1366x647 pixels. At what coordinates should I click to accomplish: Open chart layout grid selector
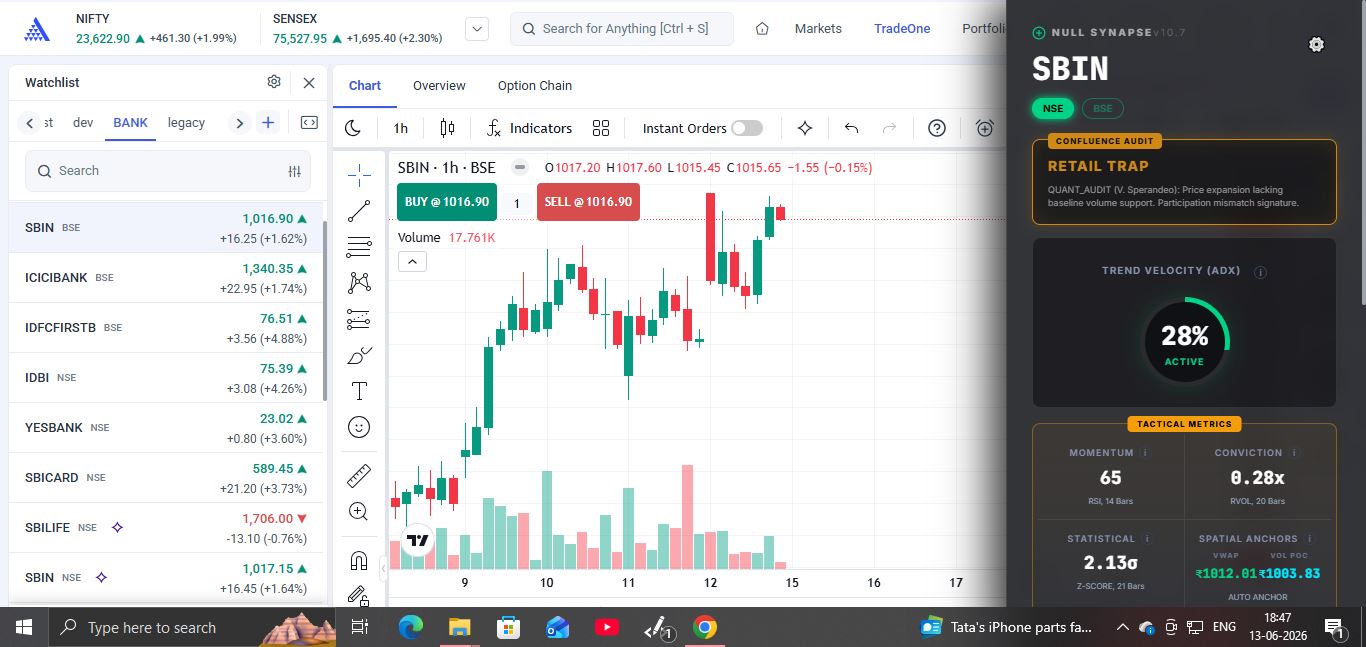(601, 128)
